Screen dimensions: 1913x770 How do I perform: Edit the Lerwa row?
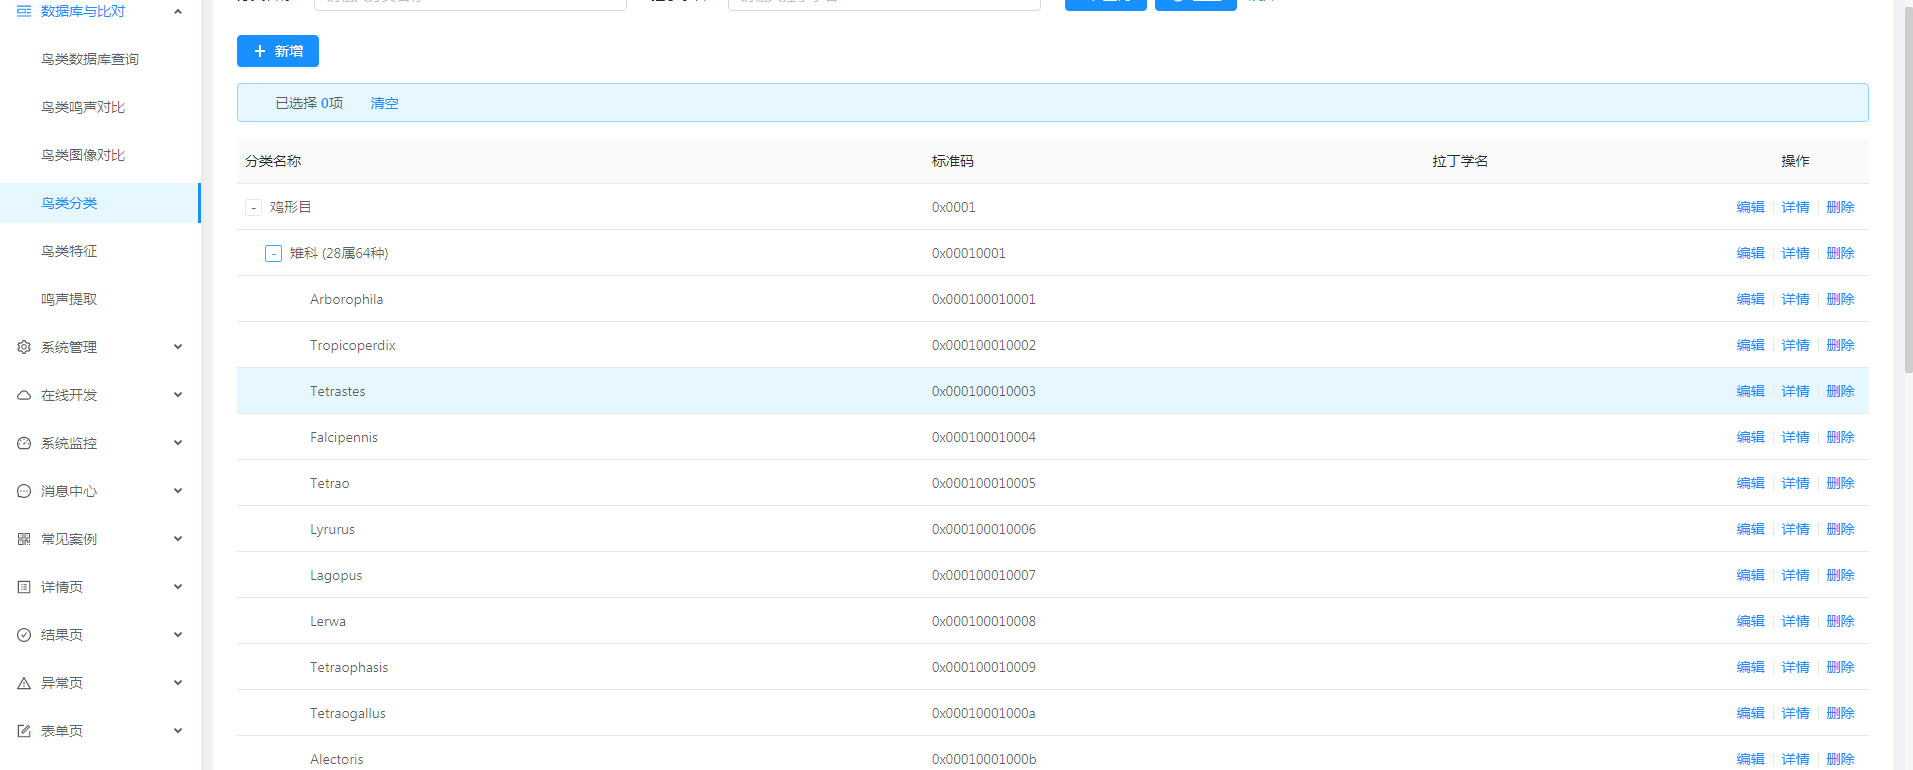tap(1750, 621)
